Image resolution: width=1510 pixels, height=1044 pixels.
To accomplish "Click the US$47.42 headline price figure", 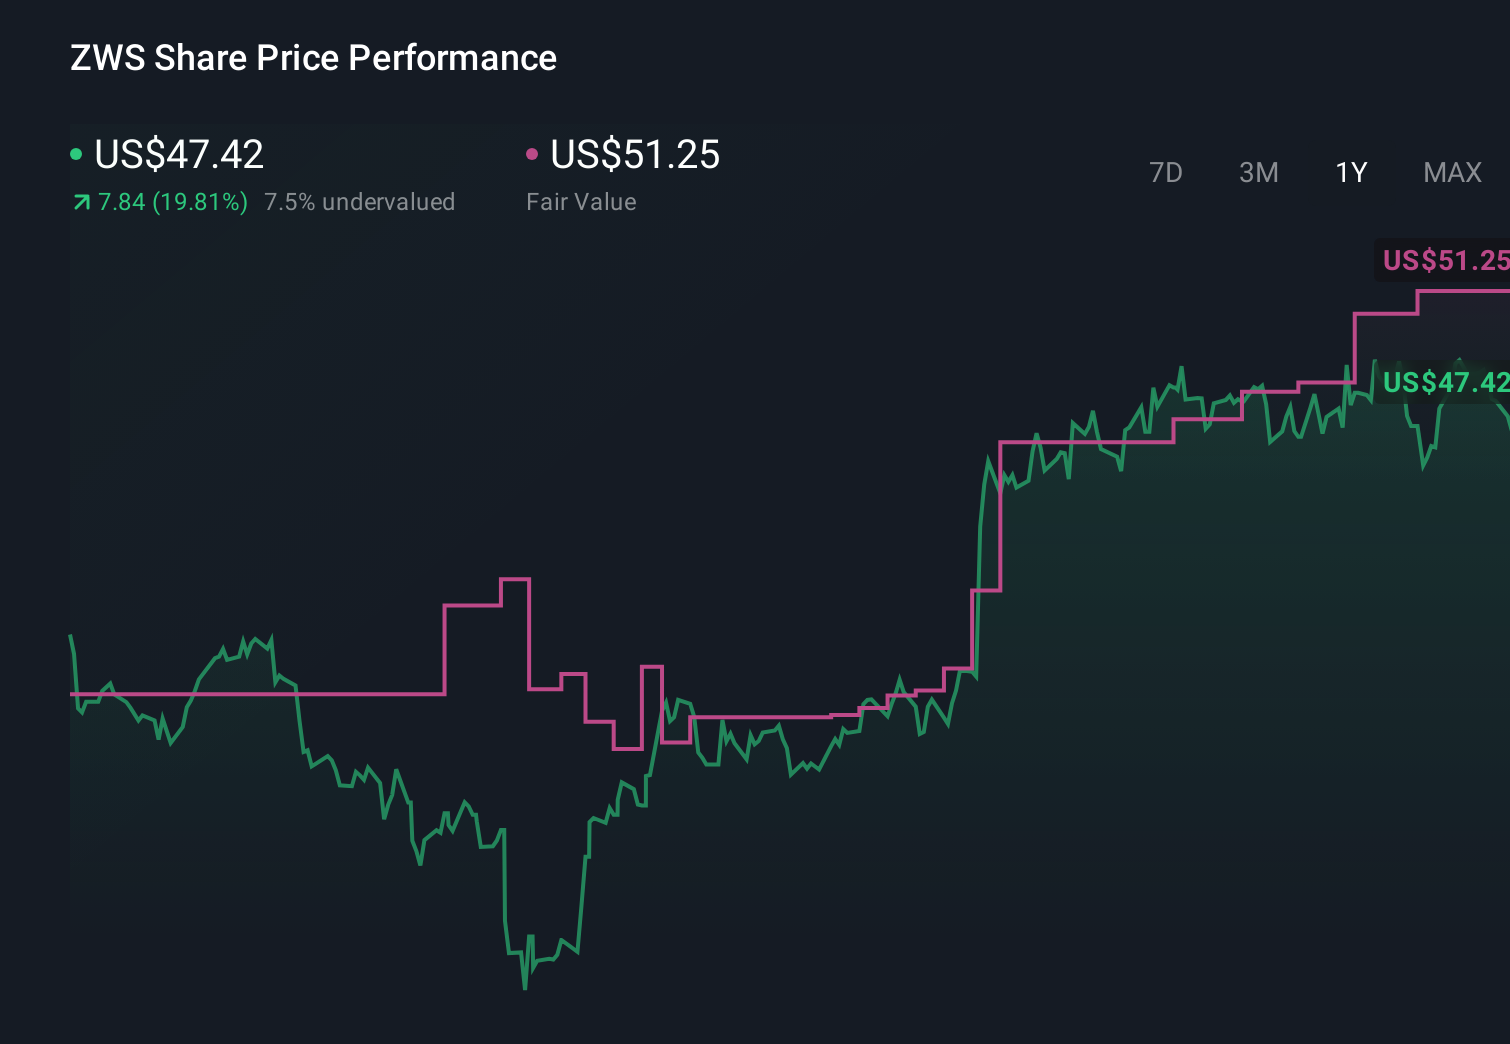I will point(178,155).
